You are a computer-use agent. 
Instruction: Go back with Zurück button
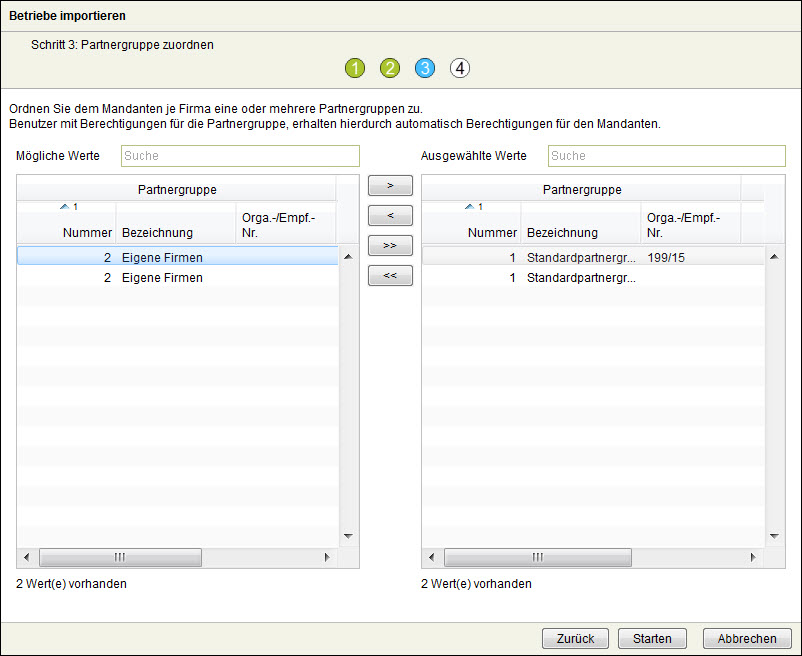(x=575, y=638)
